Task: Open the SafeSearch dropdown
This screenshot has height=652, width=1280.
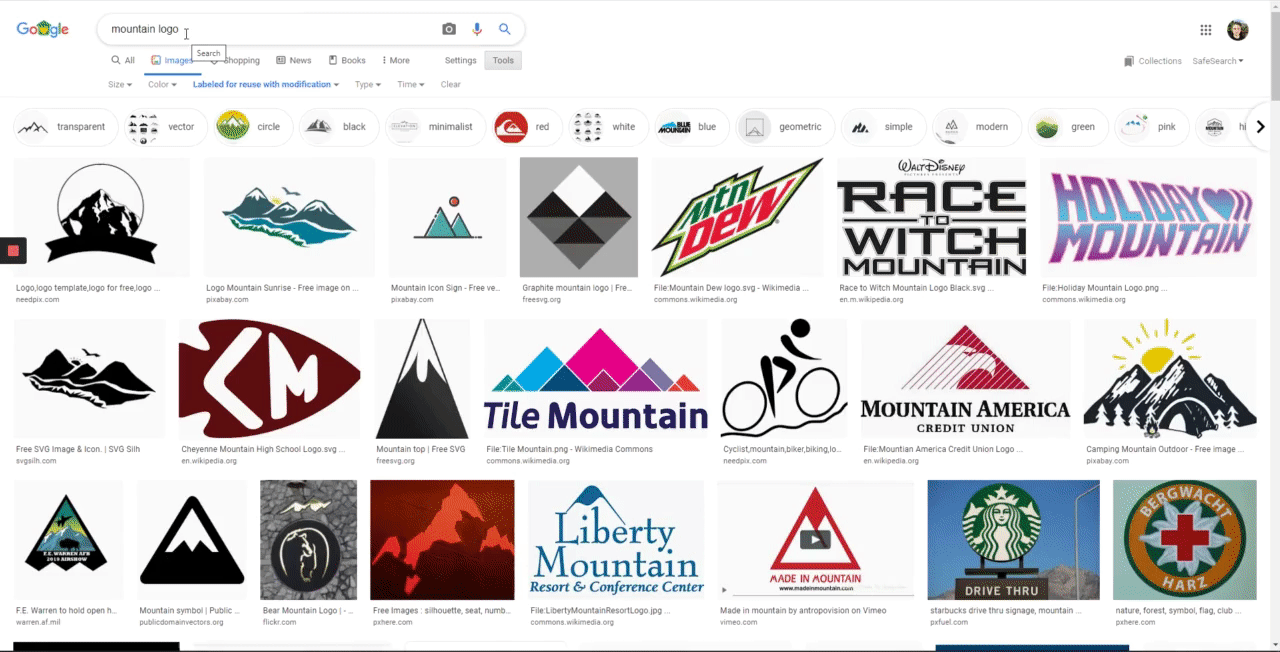Action: click(x=1218, y=61)
